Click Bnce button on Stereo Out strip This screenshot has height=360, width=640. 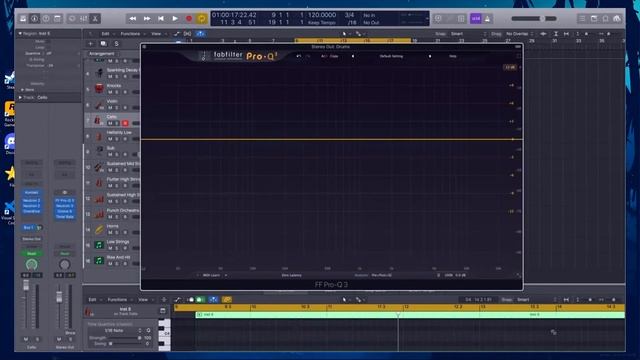click(70, 333)
